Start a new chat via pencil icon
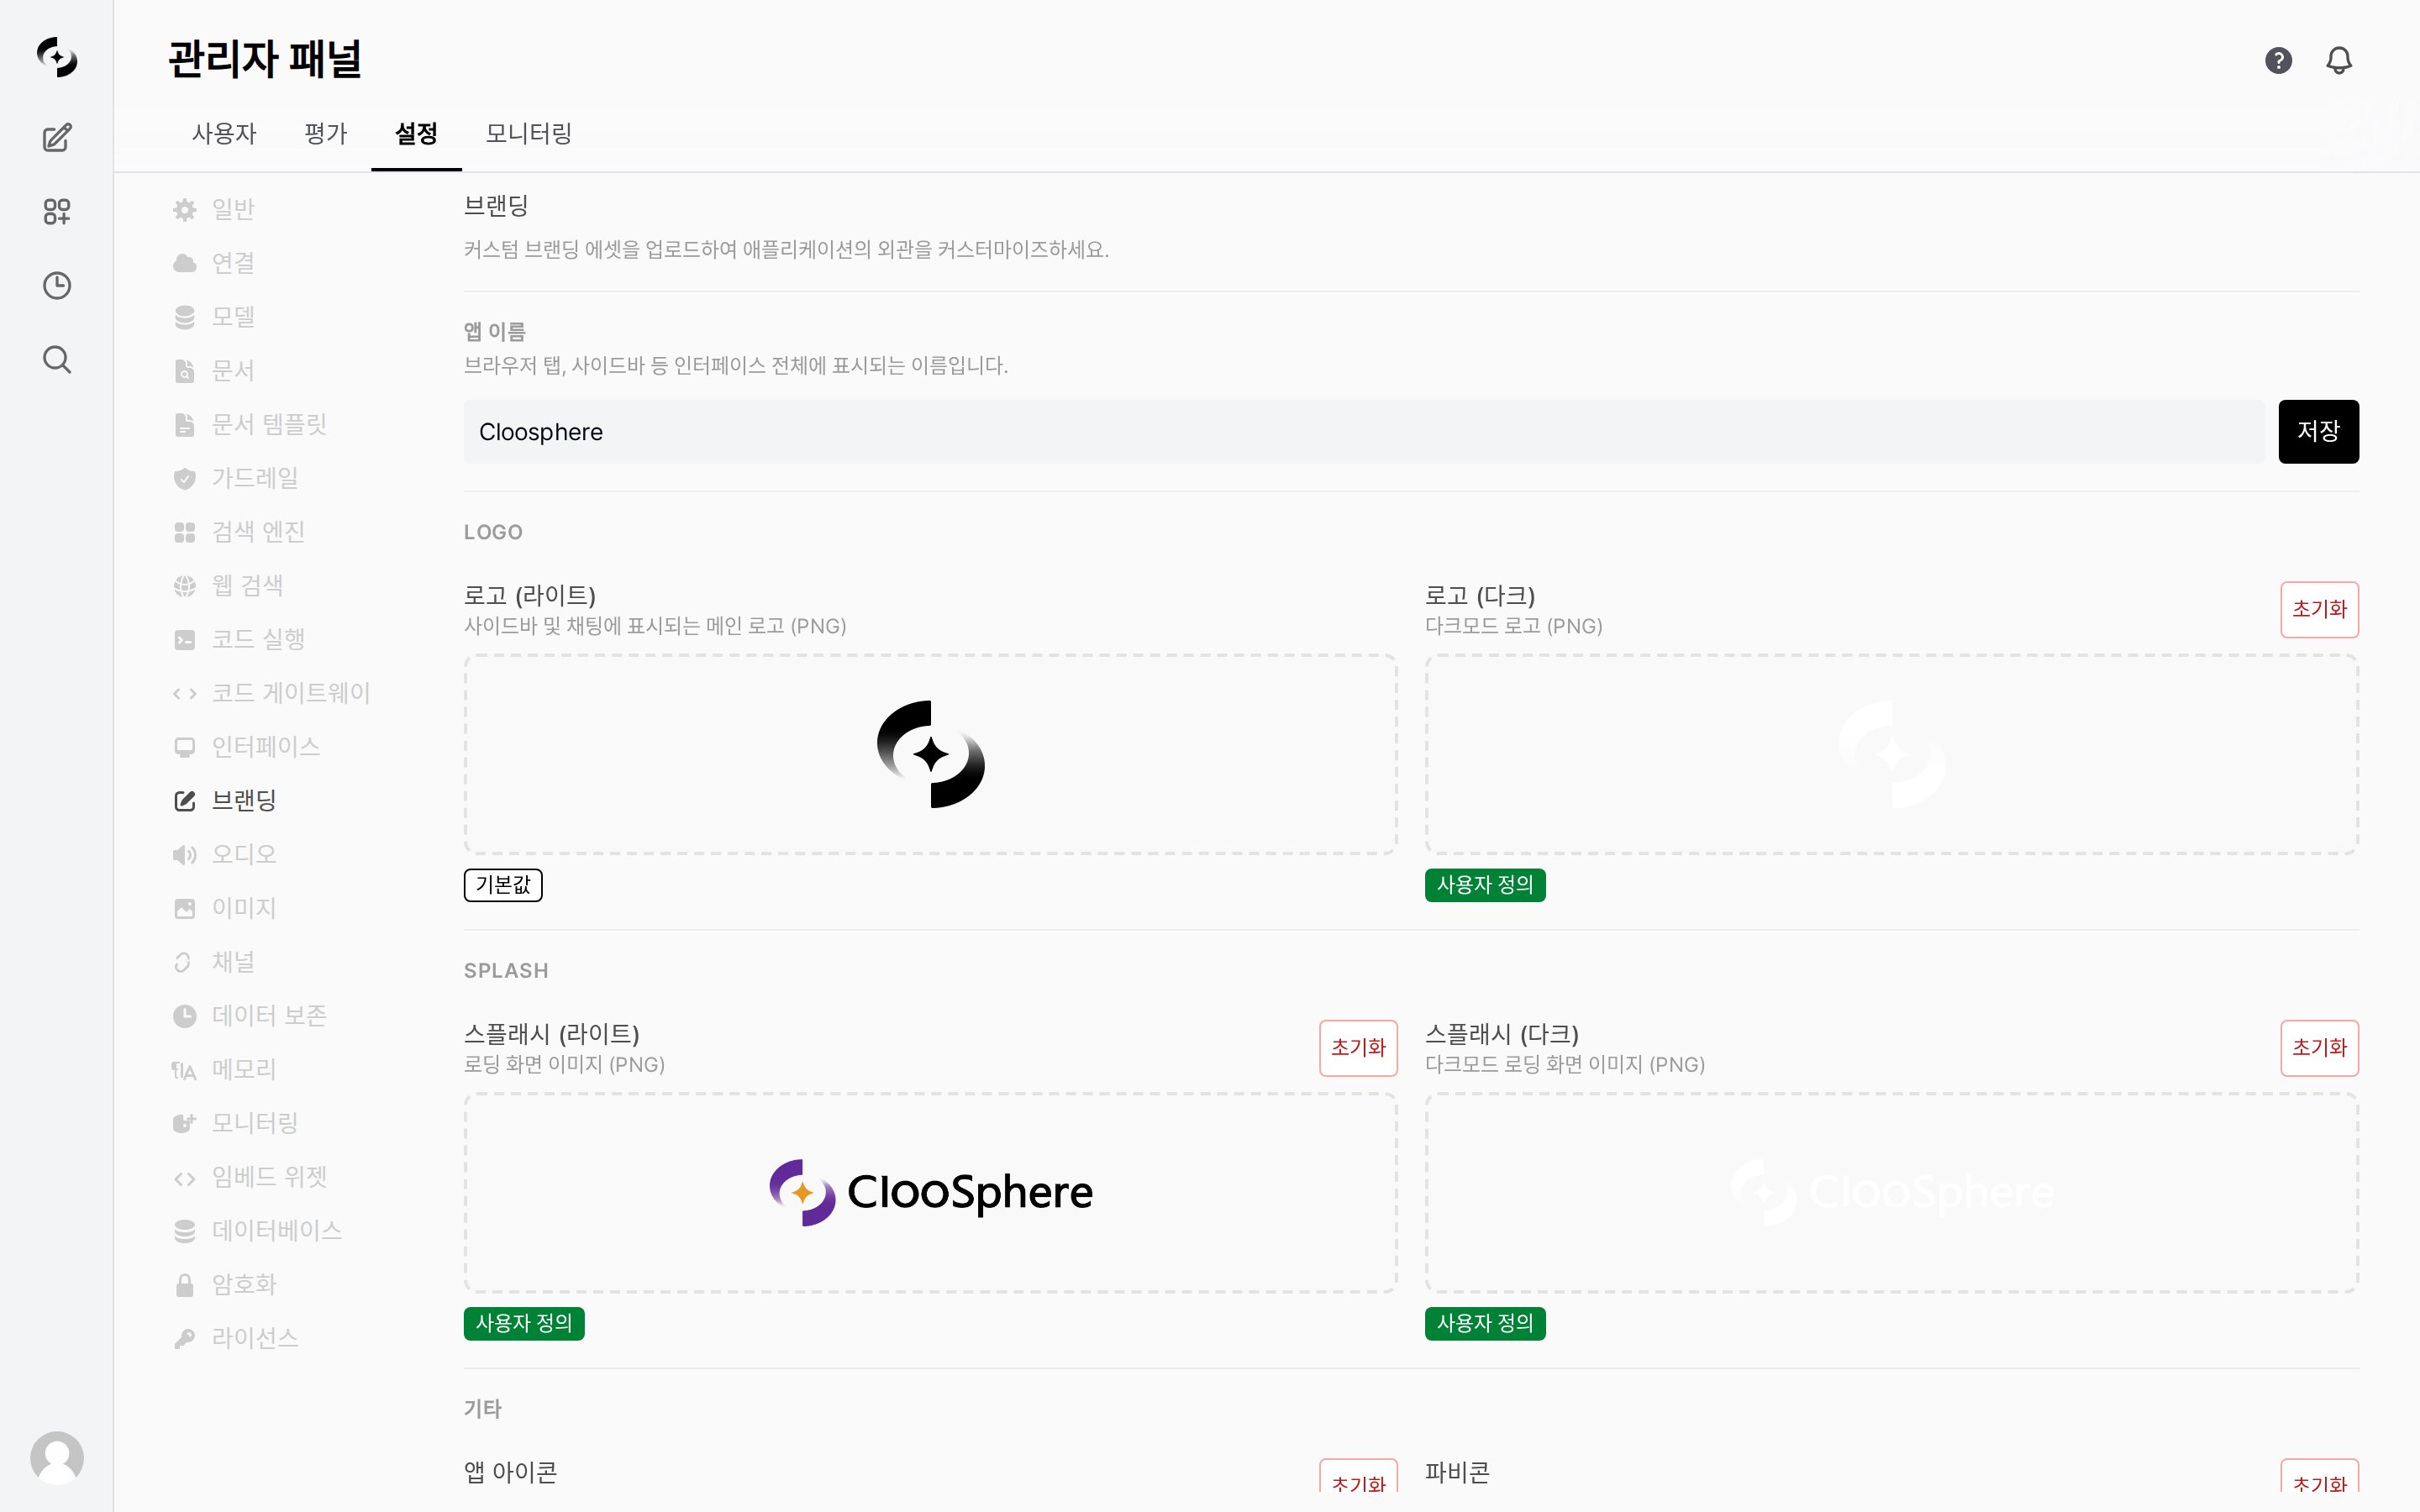 [57, 138]
